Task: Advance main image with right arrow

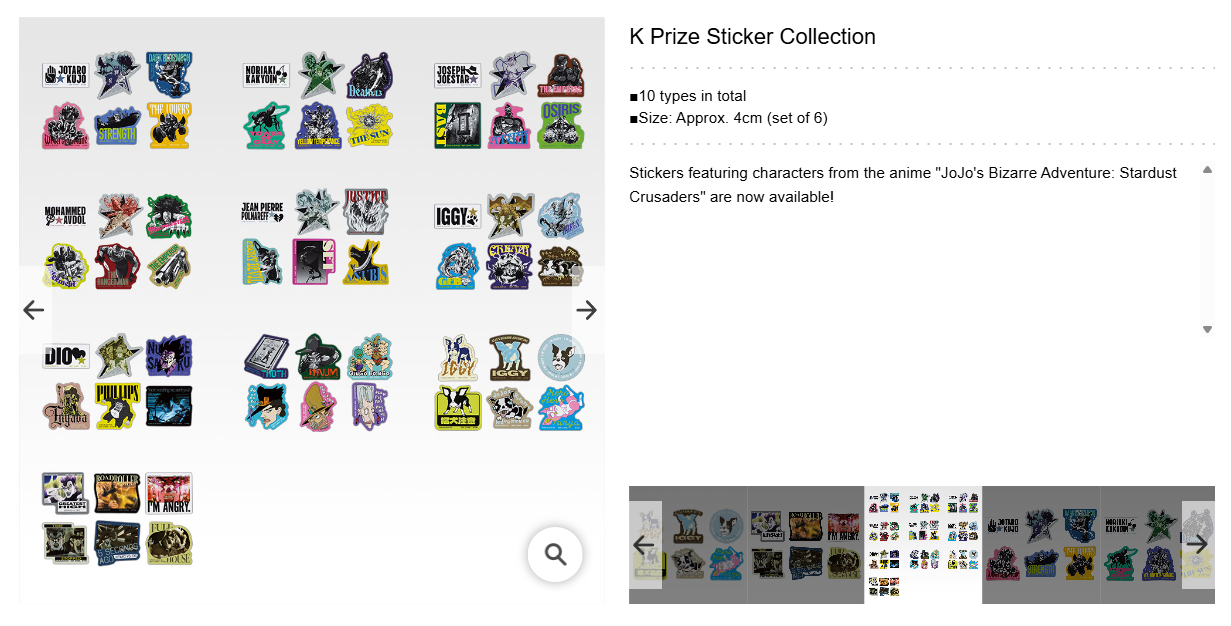Action: point(586,310)
